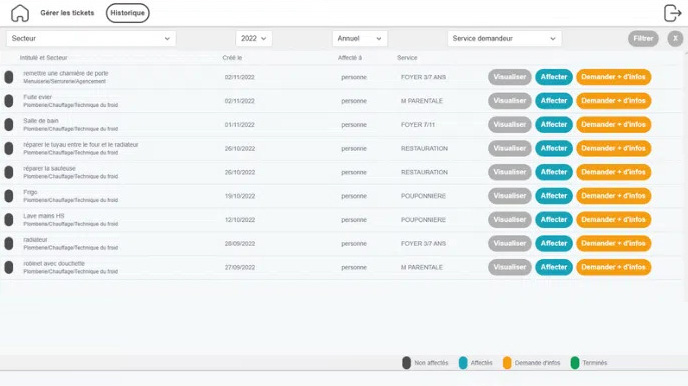
Task: Affecter the 'remettre une charnière de porte' ticket
Action: 554,77
